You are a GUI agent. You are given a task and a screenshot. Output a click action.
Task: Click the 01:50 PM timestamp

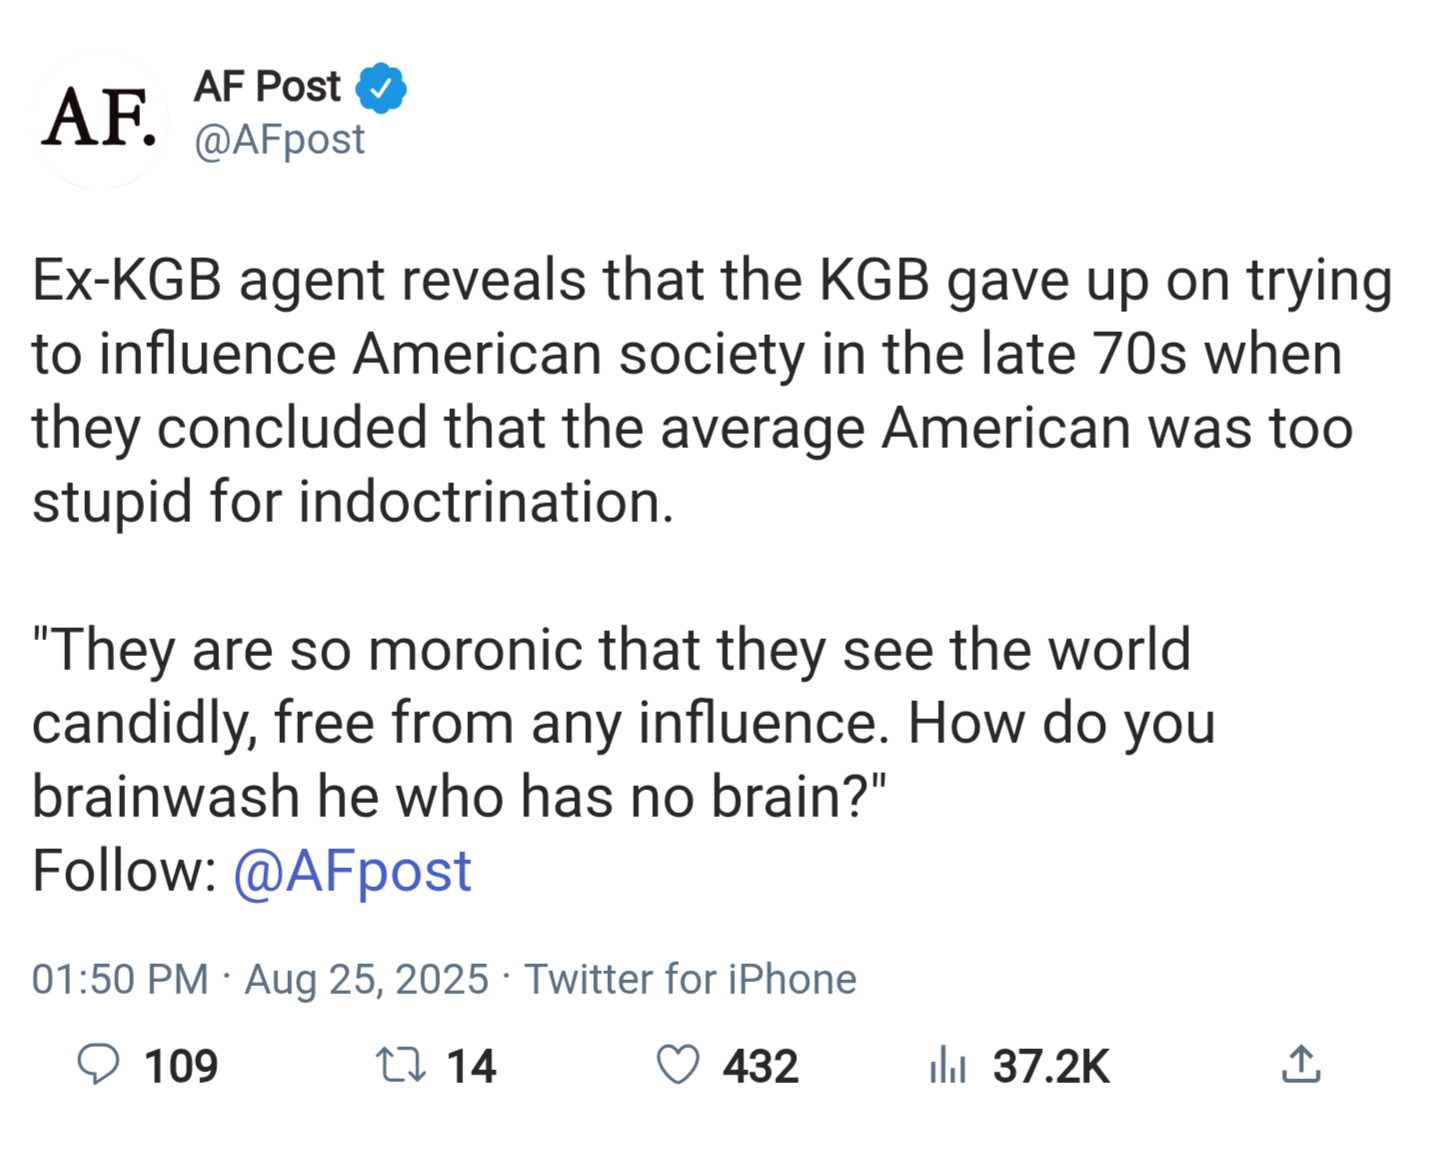click(x=120, y=979)
